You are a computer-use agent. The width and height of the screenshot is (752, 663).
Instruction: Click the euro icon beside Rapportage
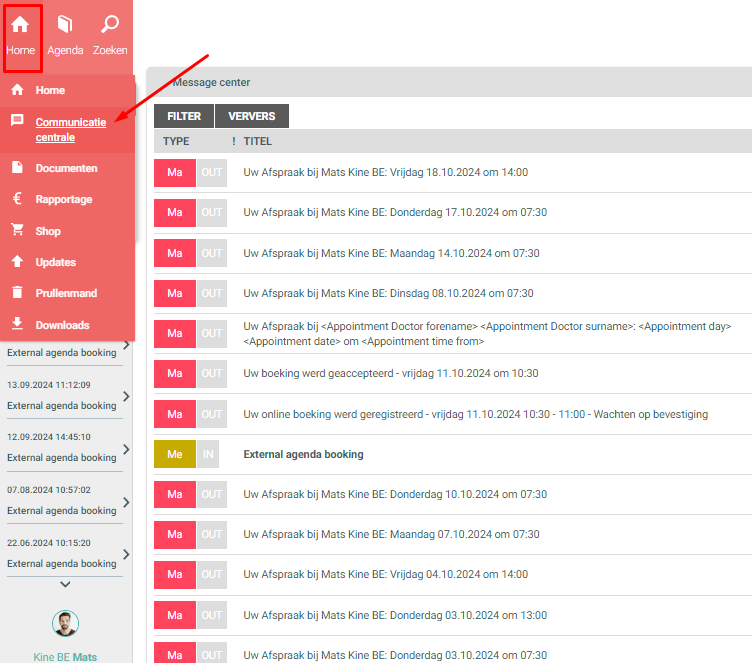[17, 198]
